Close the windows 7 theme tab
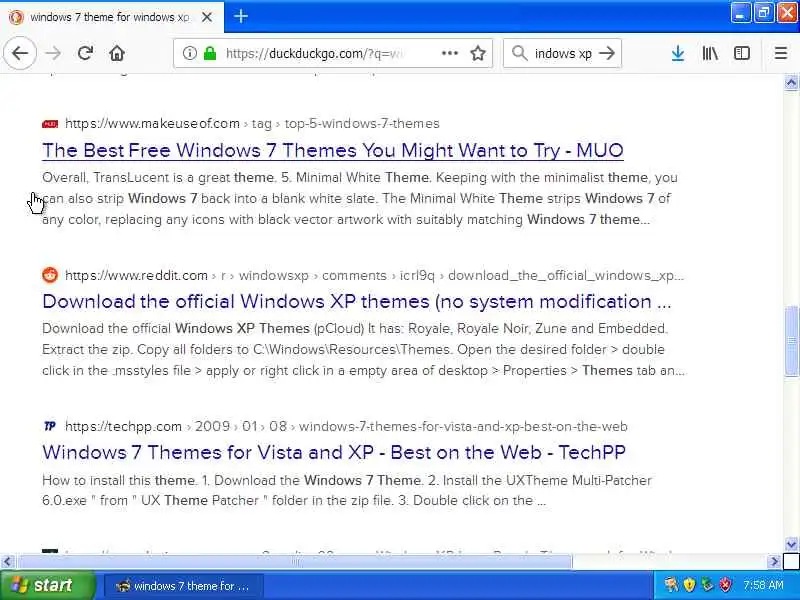The image size is (800, 600). (207, 17)
